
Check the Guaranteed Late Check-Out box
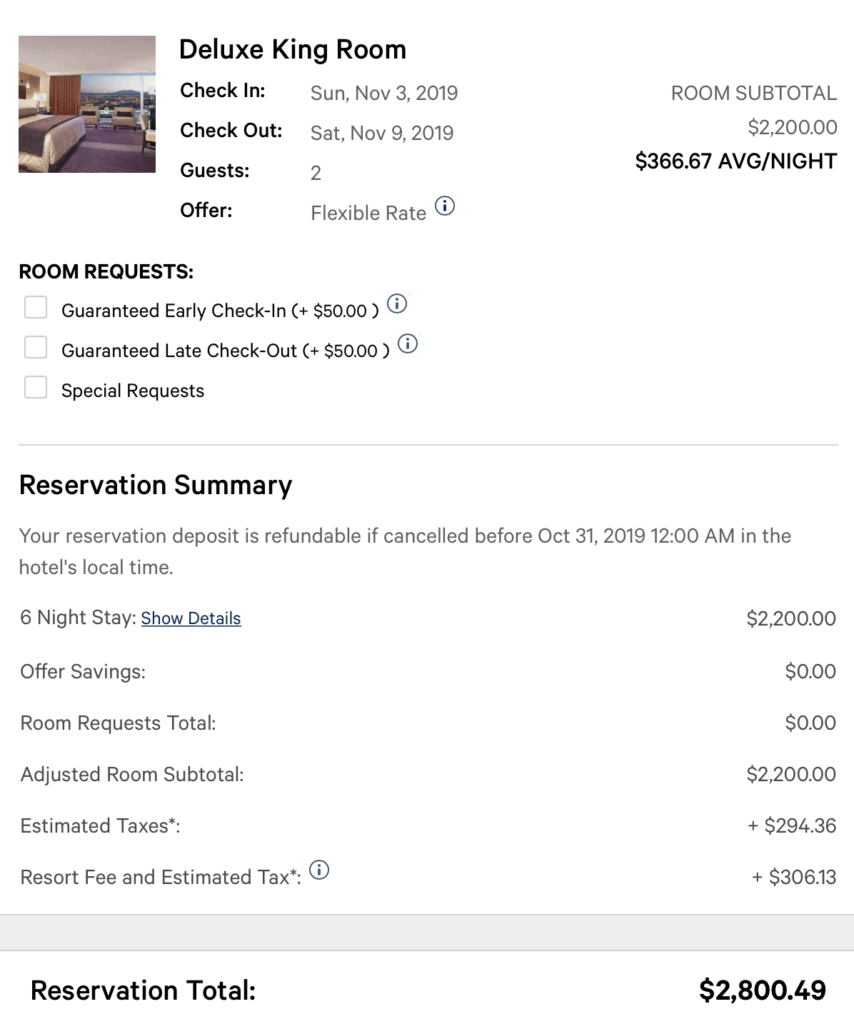pyautogui.click(x=35, y=347)
